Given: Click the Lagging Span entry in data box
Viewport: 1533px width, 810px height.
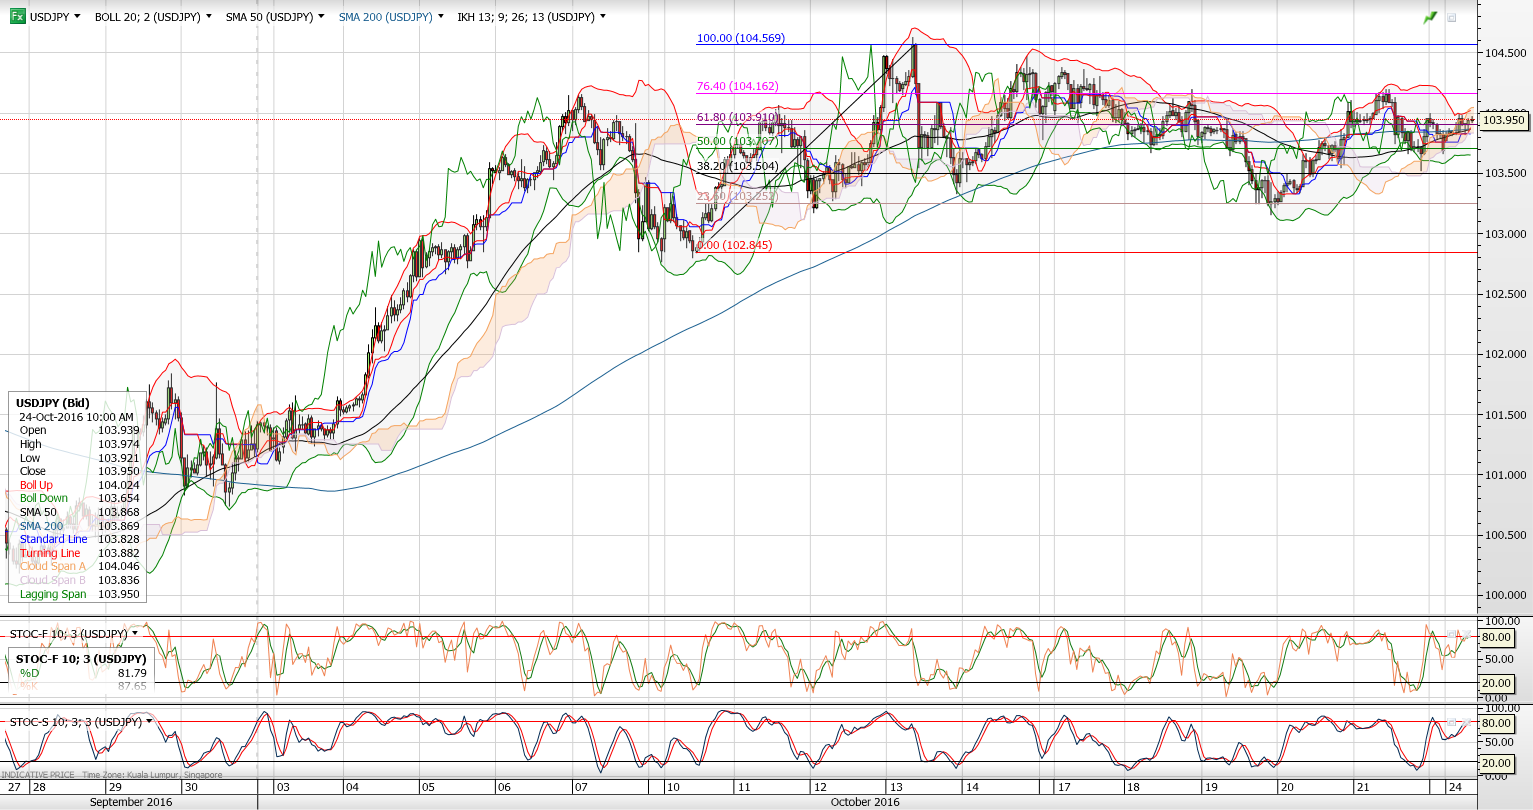Looking at the screenshot, I should (53, 594).
